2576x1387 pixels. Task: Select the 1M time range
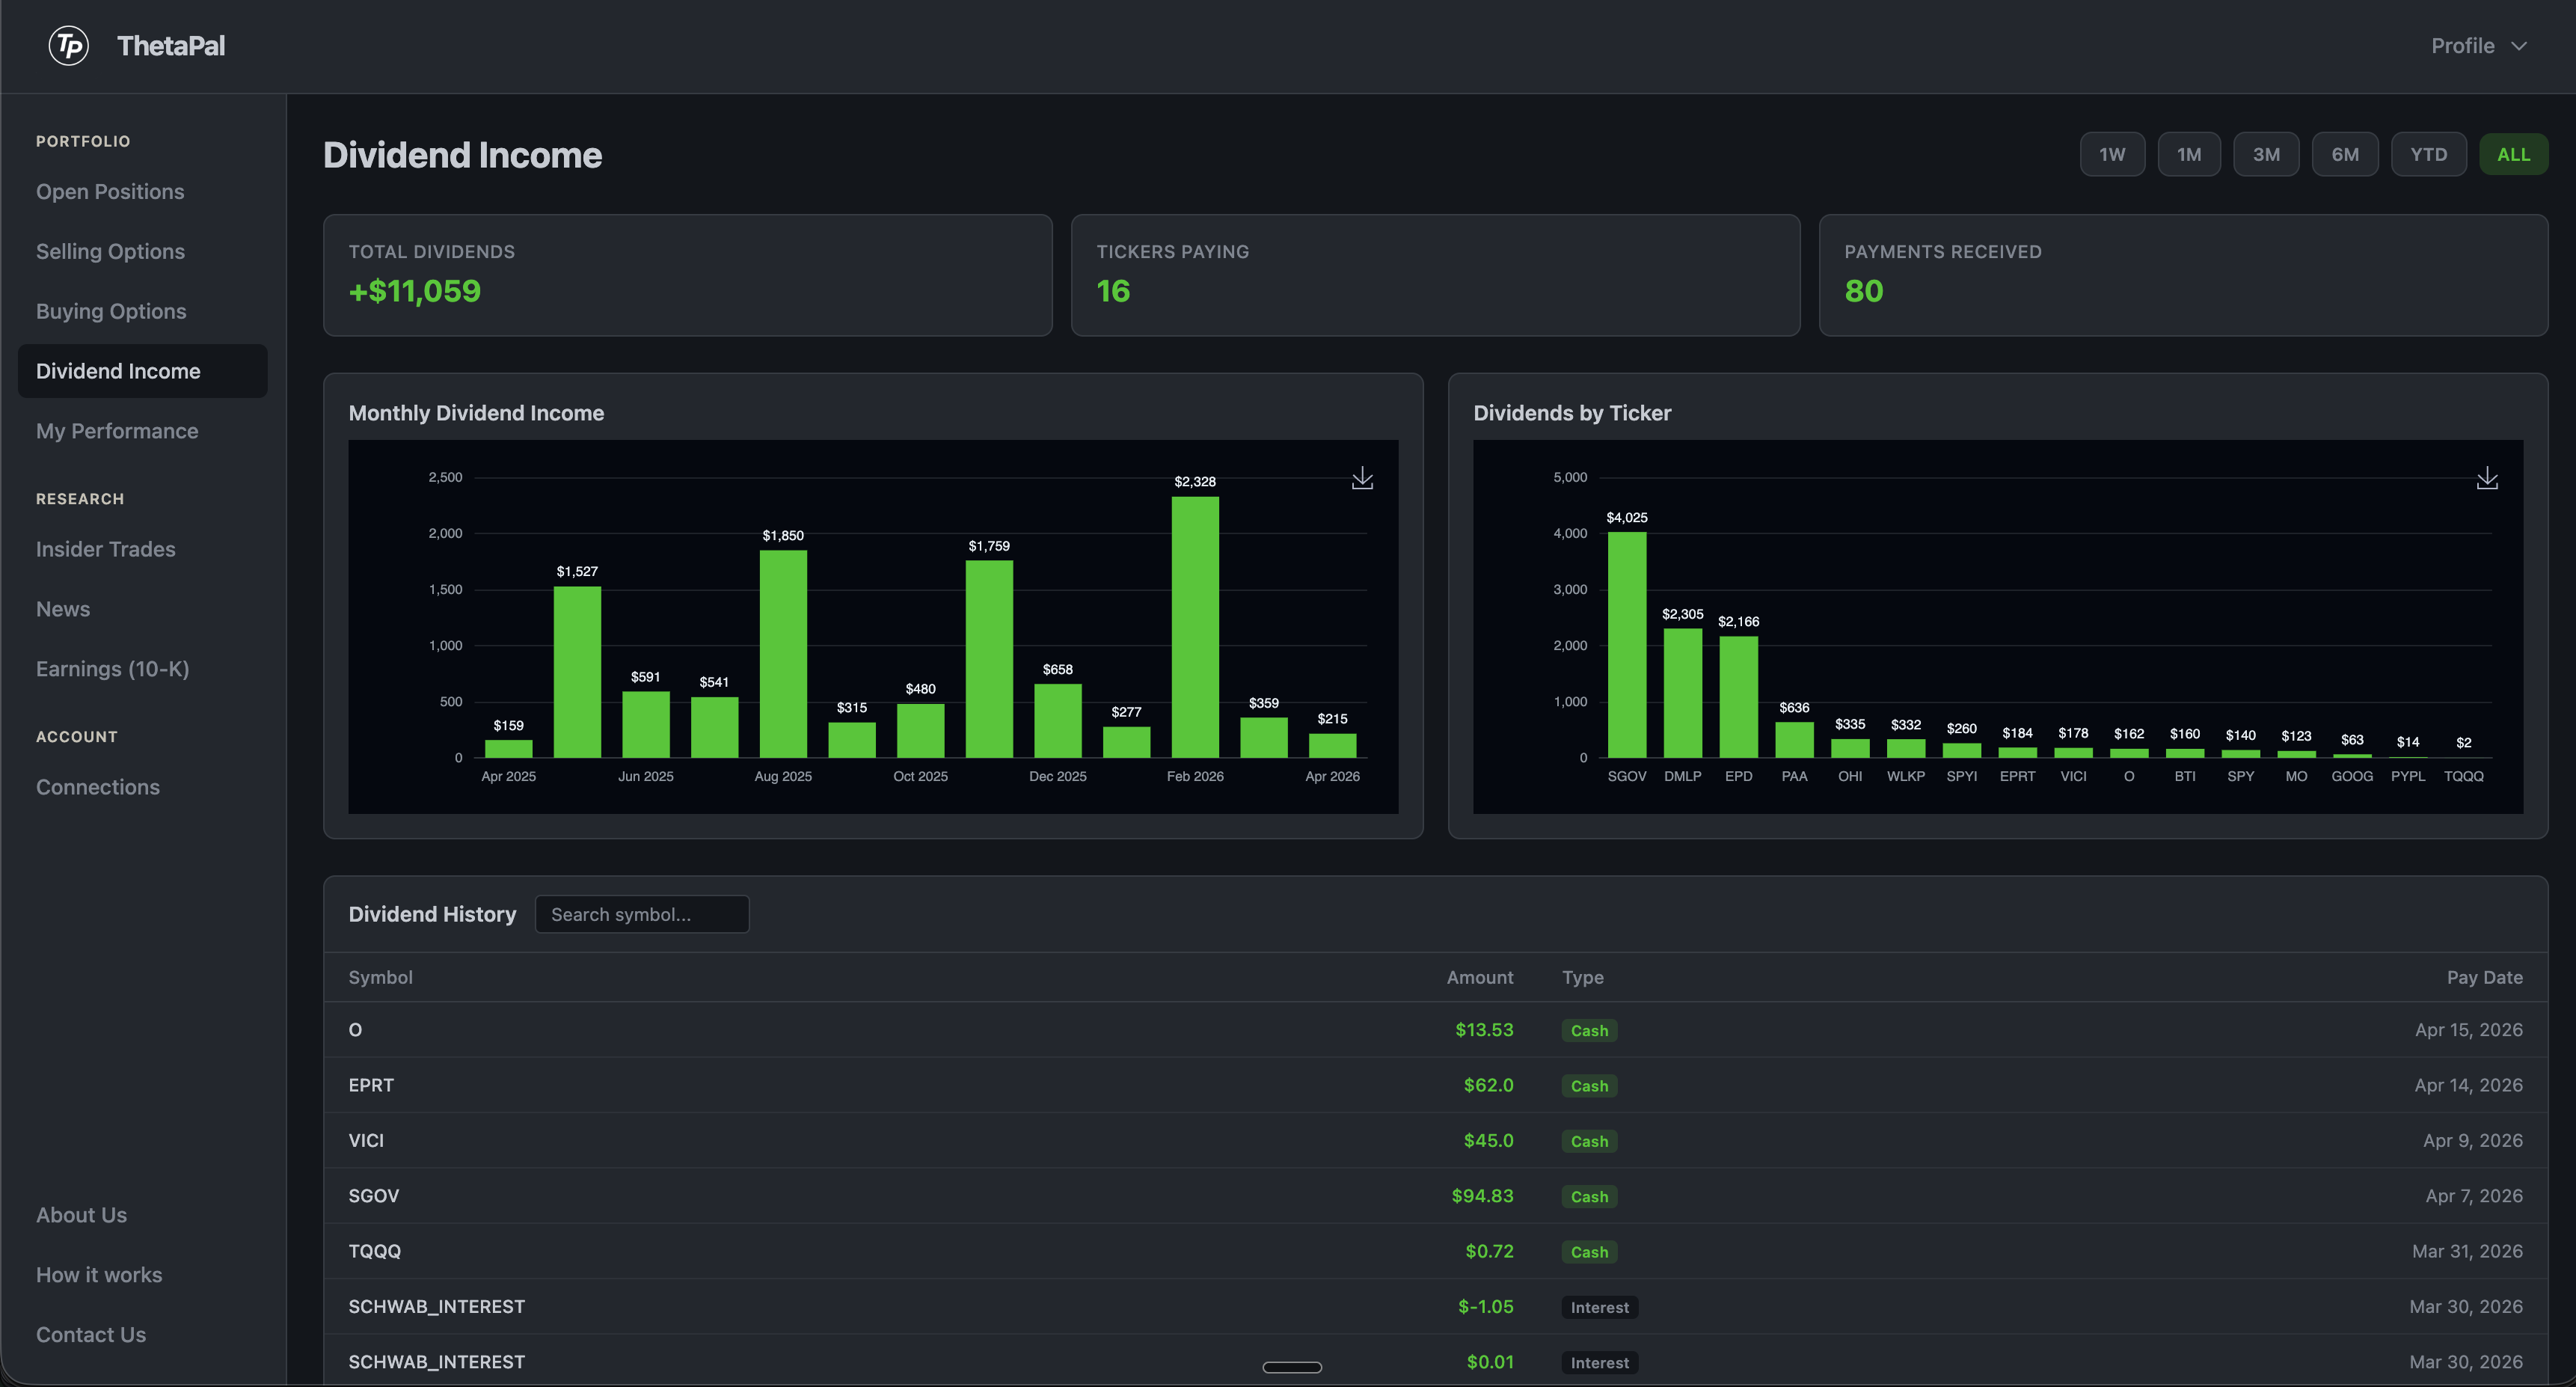2189,154
